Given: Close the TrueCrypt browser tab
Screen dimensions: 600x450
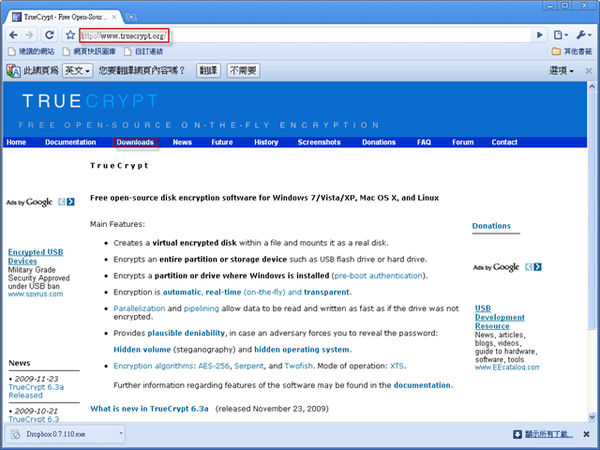Looking at the screenshot, I should [114, 17].
